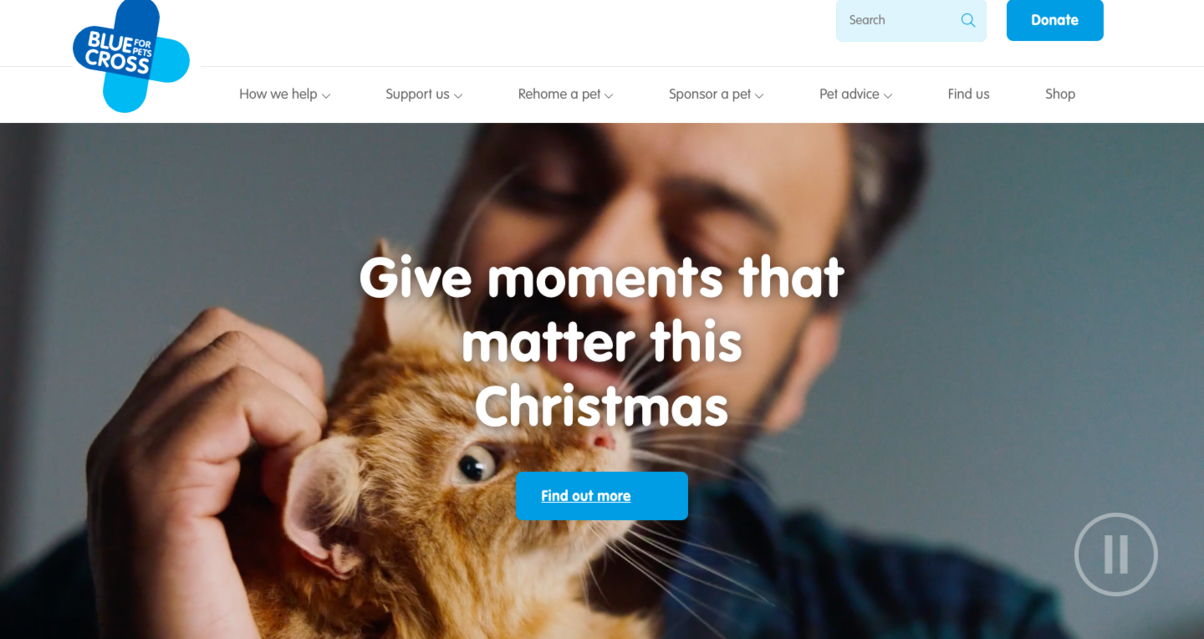Expand the How we help chevron
1204x639 pixels.
(x=326, y=96)
